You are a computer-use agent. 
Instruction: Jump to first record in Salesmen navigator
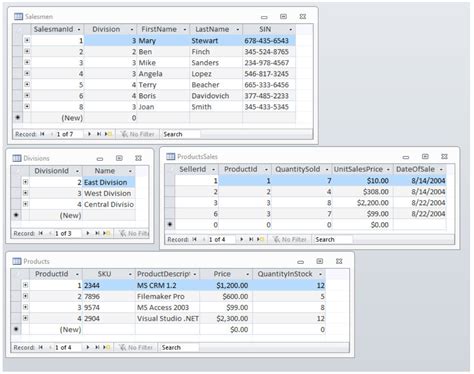pos(42,134)
